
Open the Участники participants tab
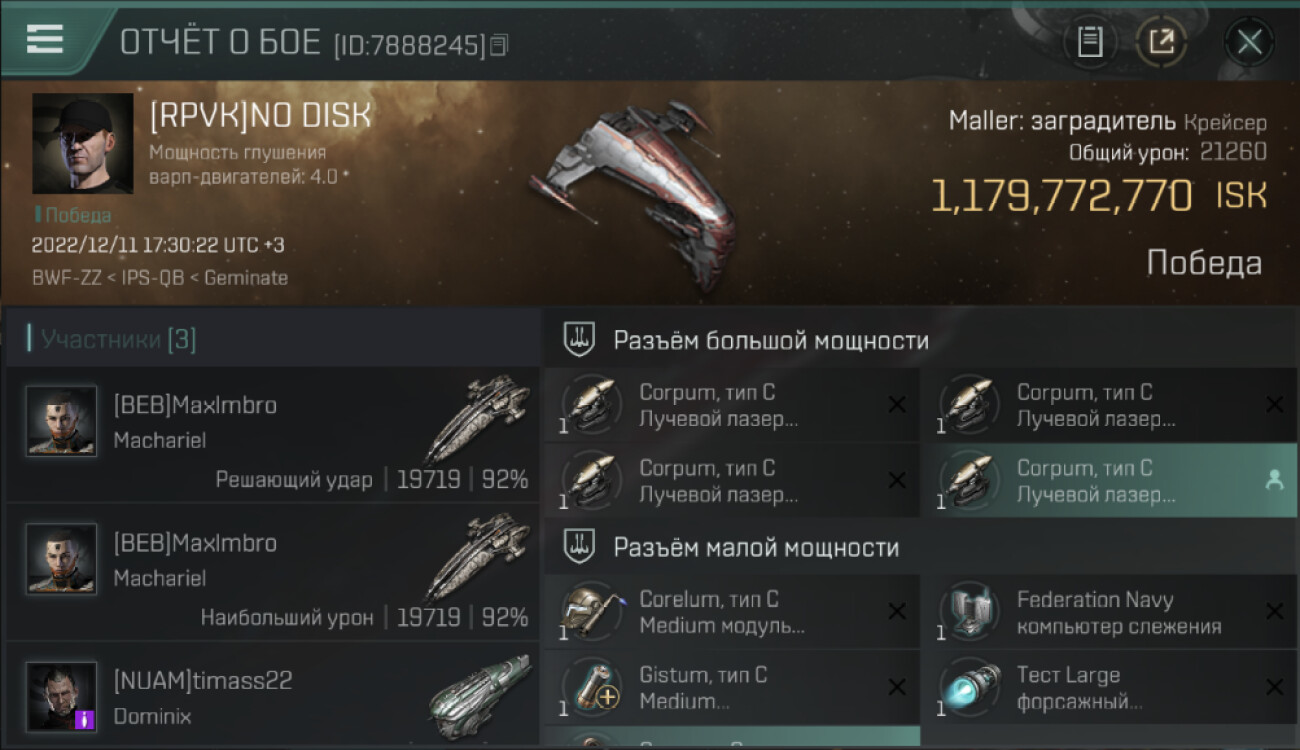point(112,339)
